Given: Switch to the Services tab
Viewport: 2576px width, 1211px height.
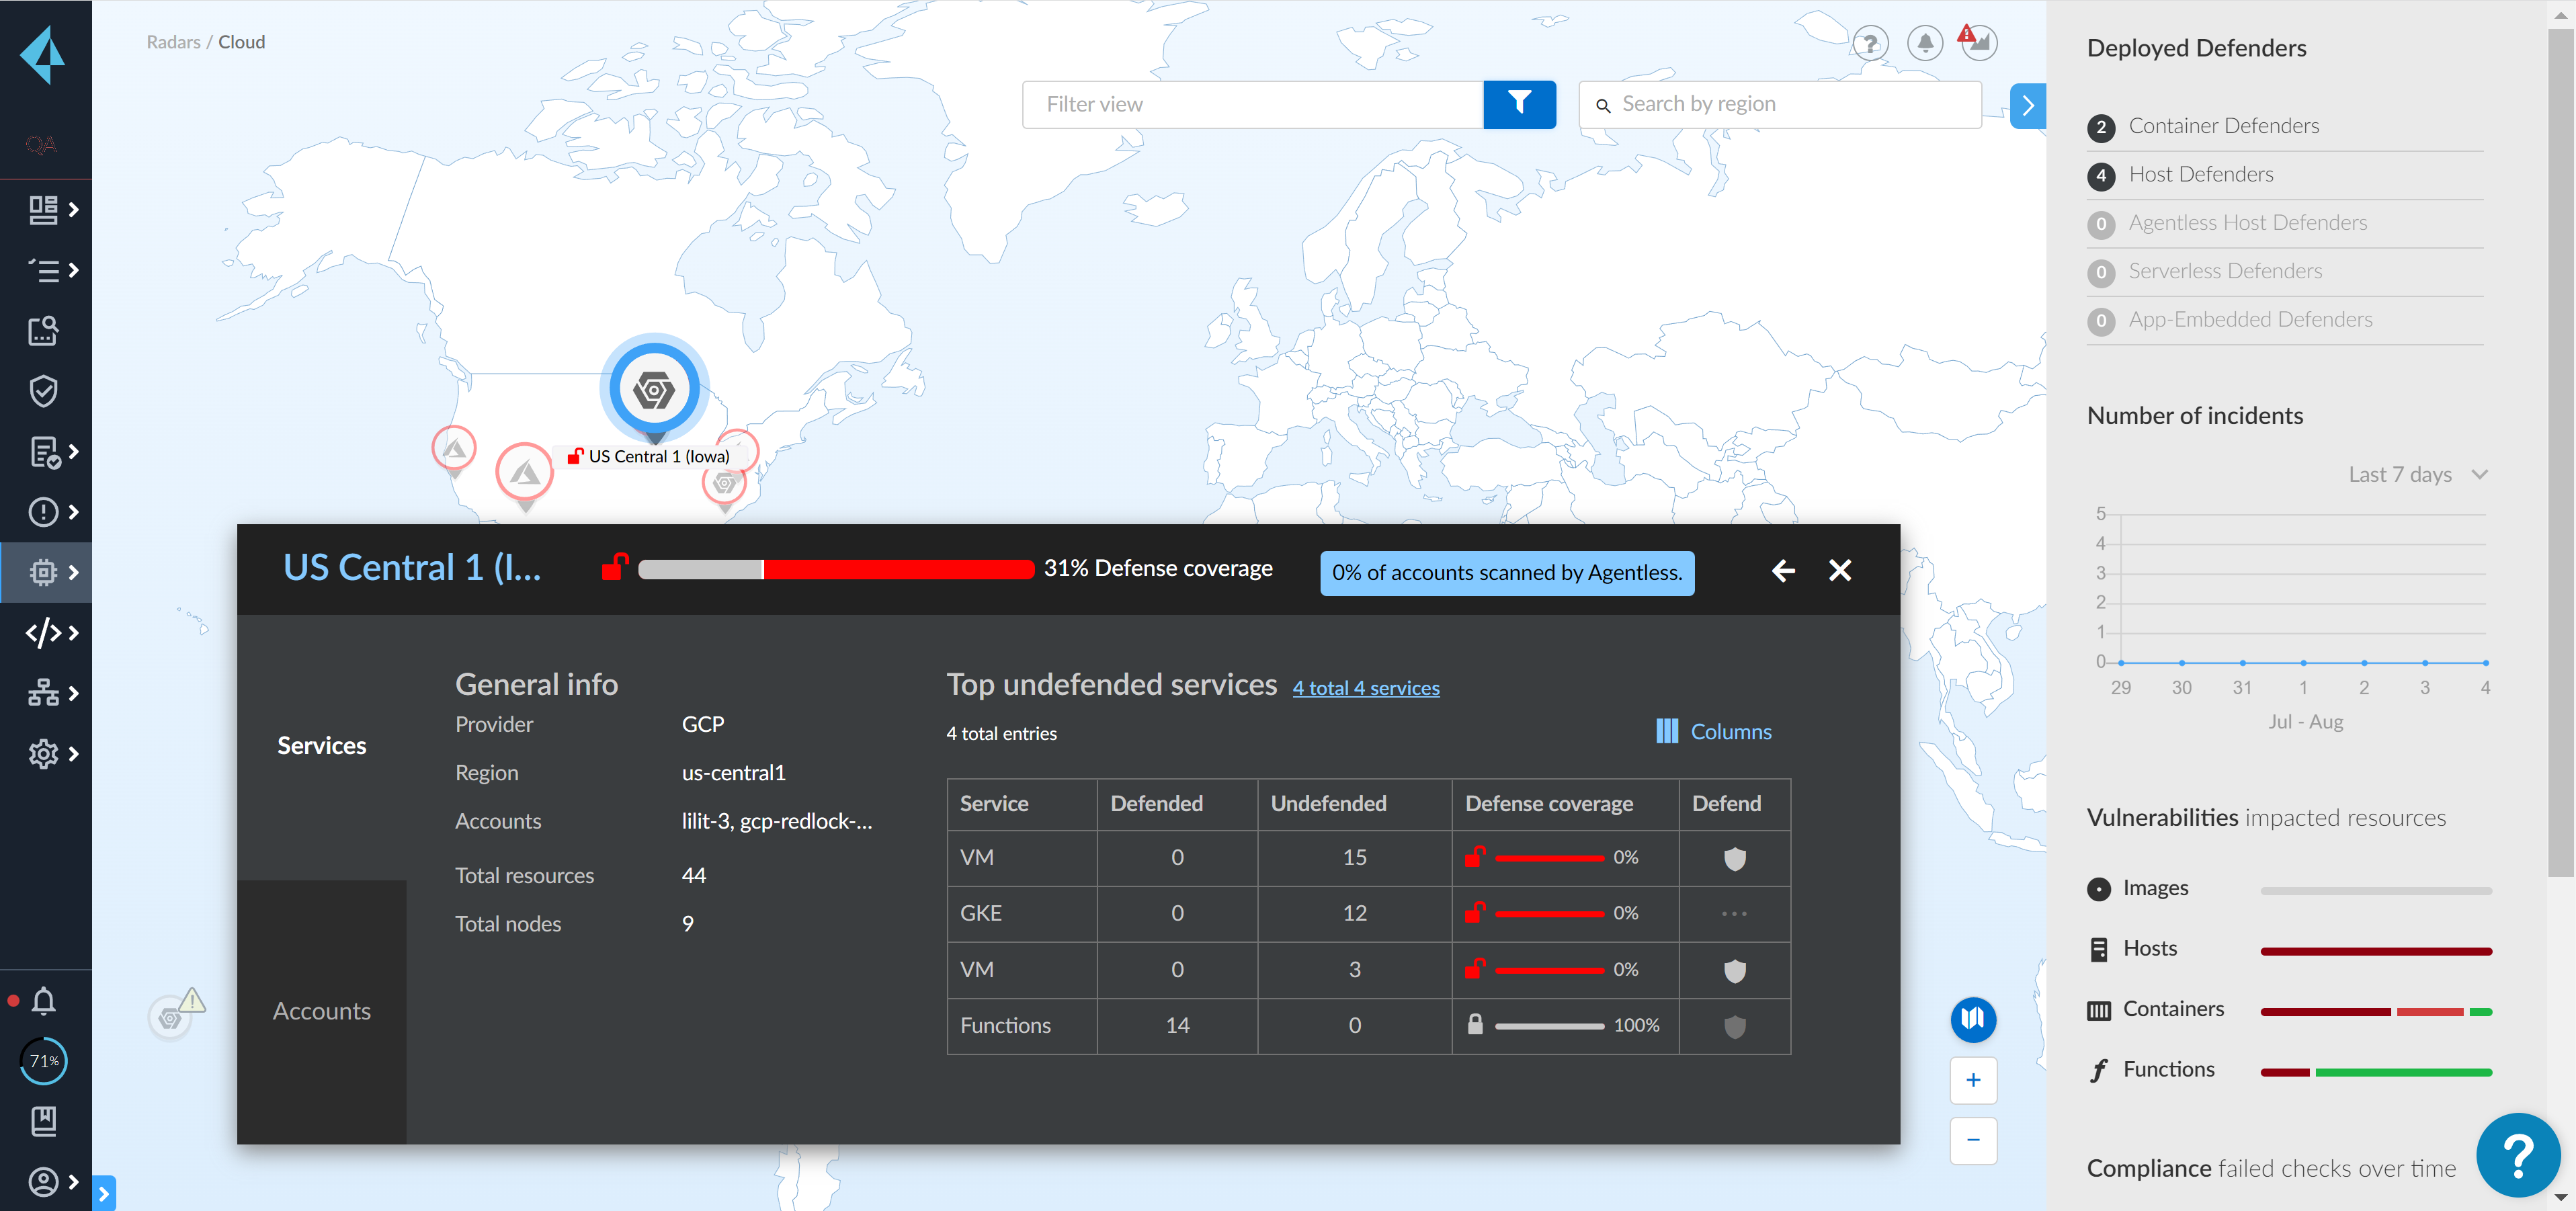Looking at the screenshot, I should coord(322,746).
